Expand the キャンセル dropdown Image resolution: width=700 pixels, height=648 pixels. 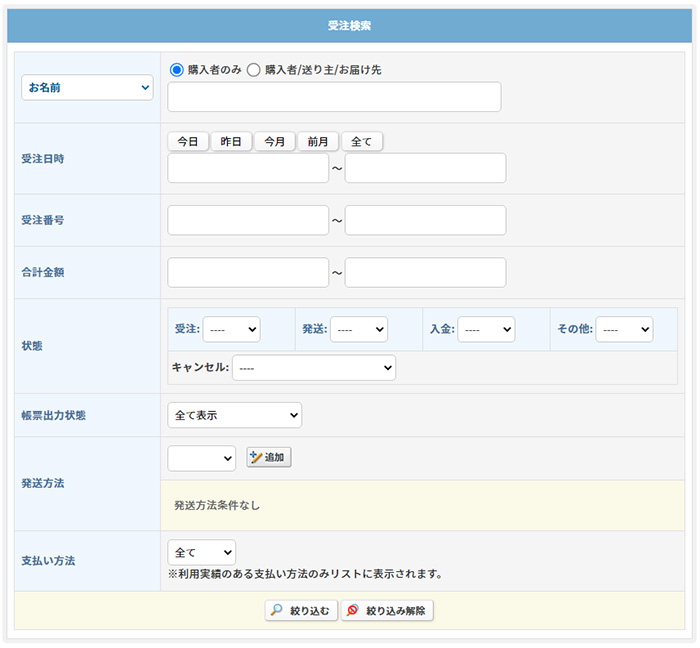tap(314, 368)
